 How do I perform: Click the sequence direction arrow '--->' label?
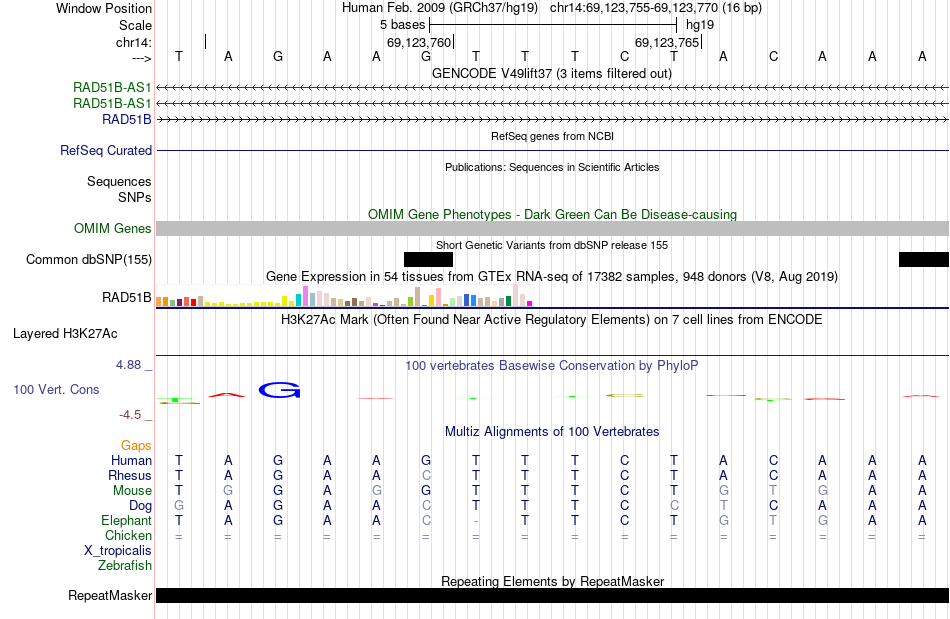click(x=141, y=58)
